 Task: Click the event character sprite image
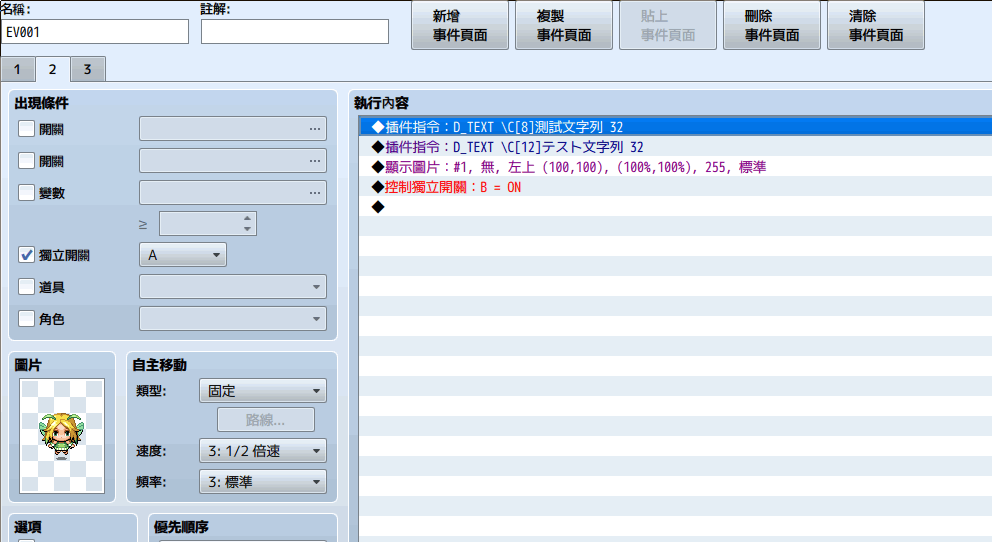click(x=62, y=436)
